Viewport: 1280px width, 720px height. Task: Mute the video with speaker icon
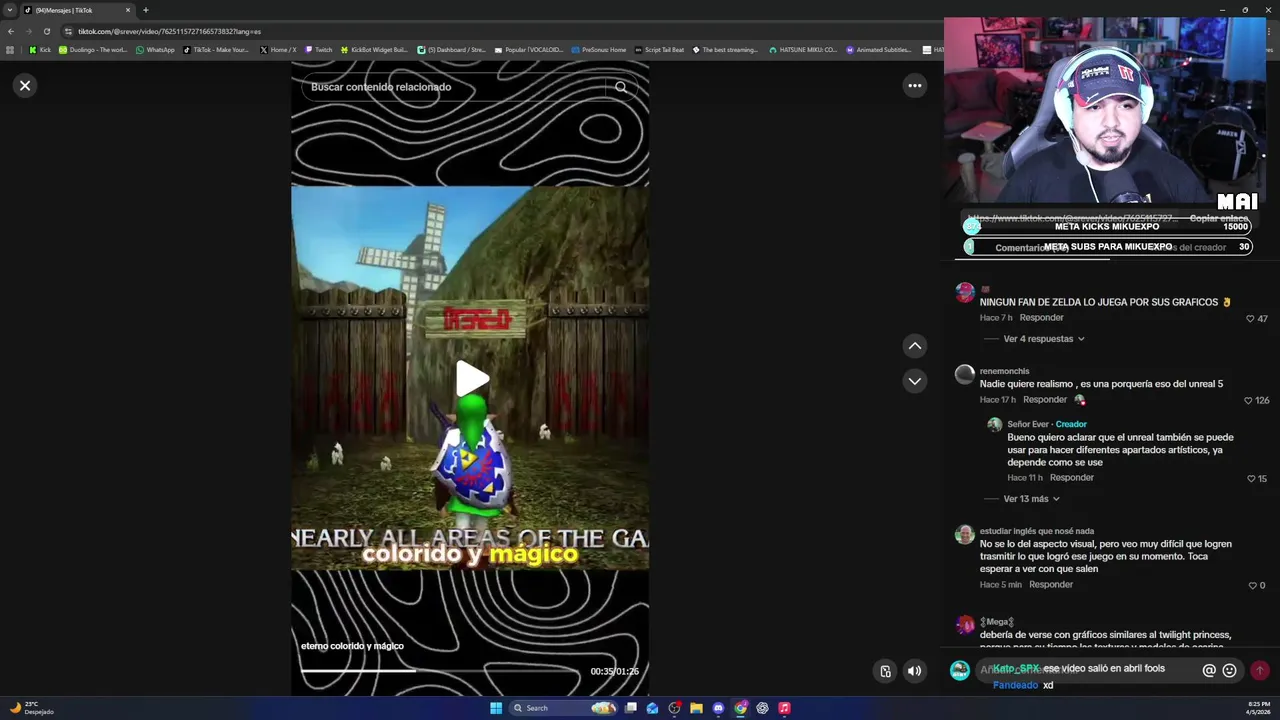914,671
